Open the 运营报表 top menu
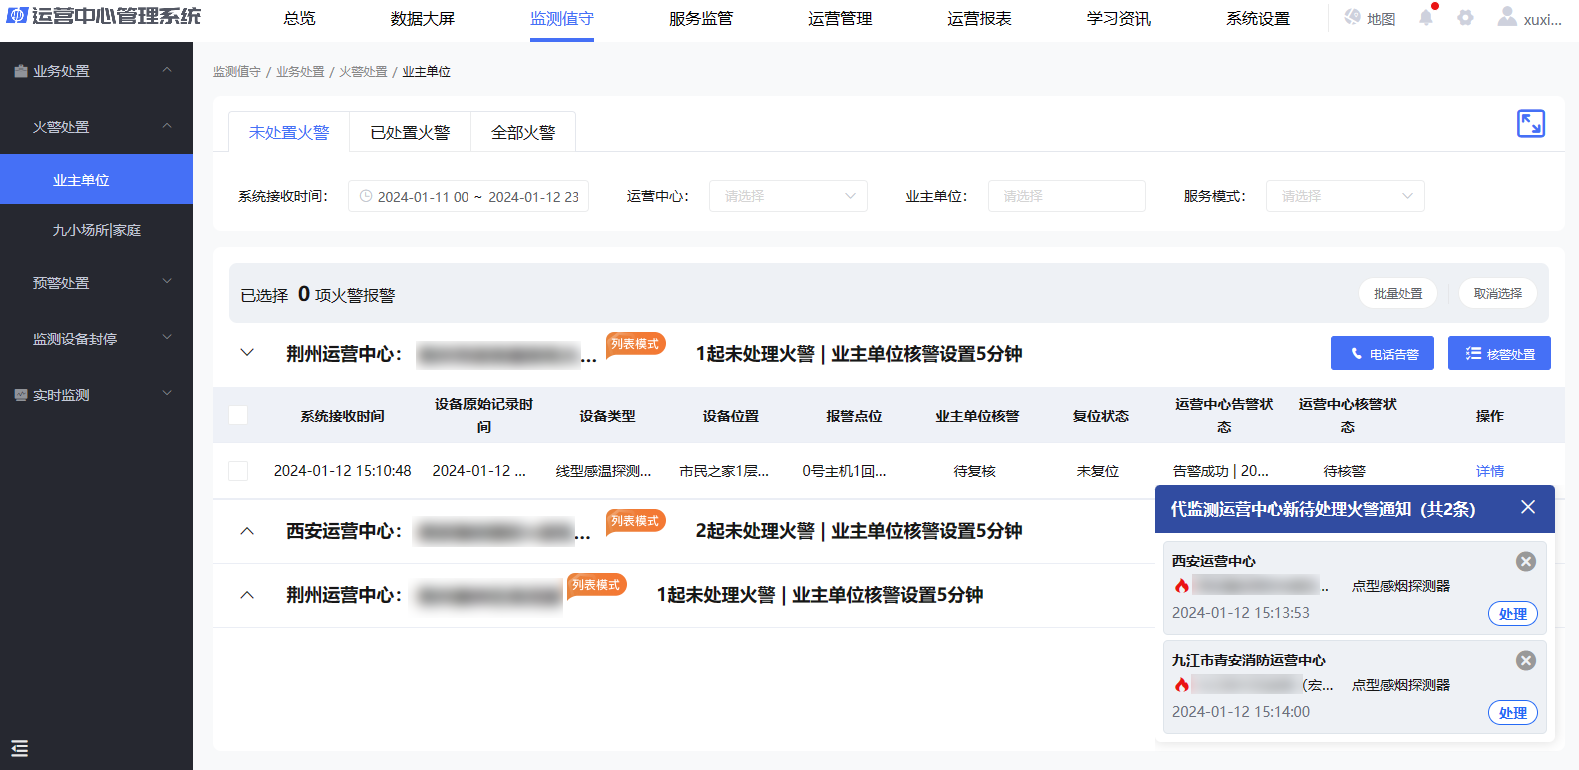The height and width of the screenshot is (770, 1579). coord(979,19)
